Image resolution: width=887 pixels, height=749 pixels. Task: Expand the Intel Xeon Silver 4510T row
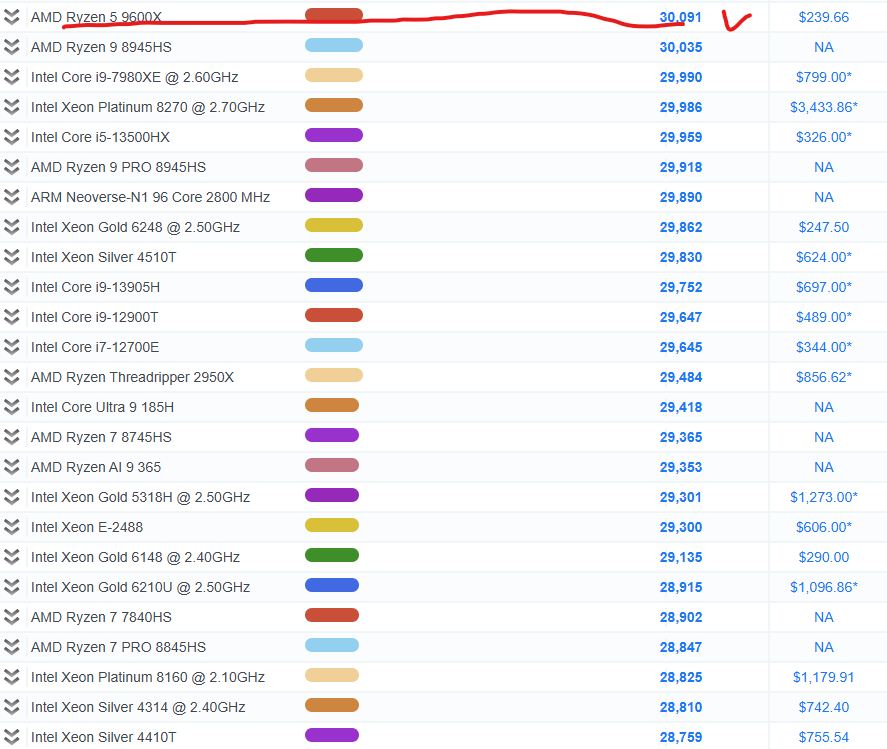click(11, 257)
